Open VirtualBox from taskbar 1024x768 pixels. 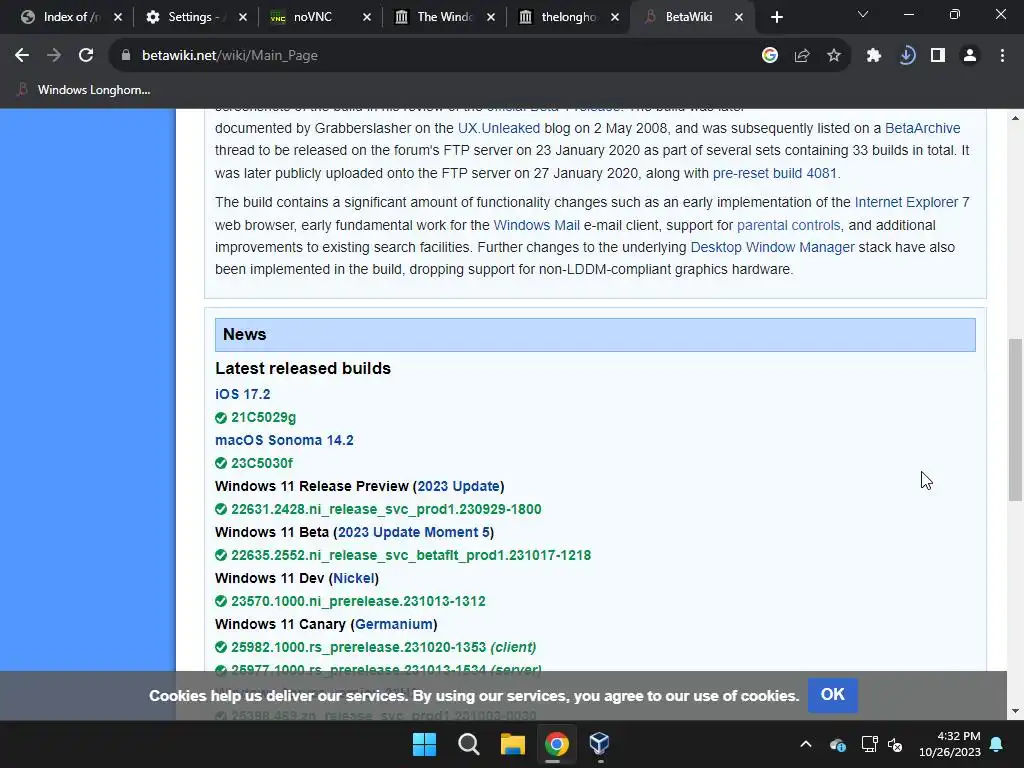599,743
